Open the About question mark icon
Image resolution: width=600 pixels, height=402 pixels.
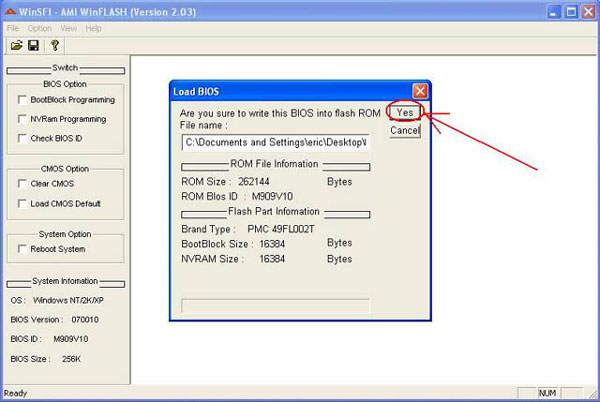(55, 46)
